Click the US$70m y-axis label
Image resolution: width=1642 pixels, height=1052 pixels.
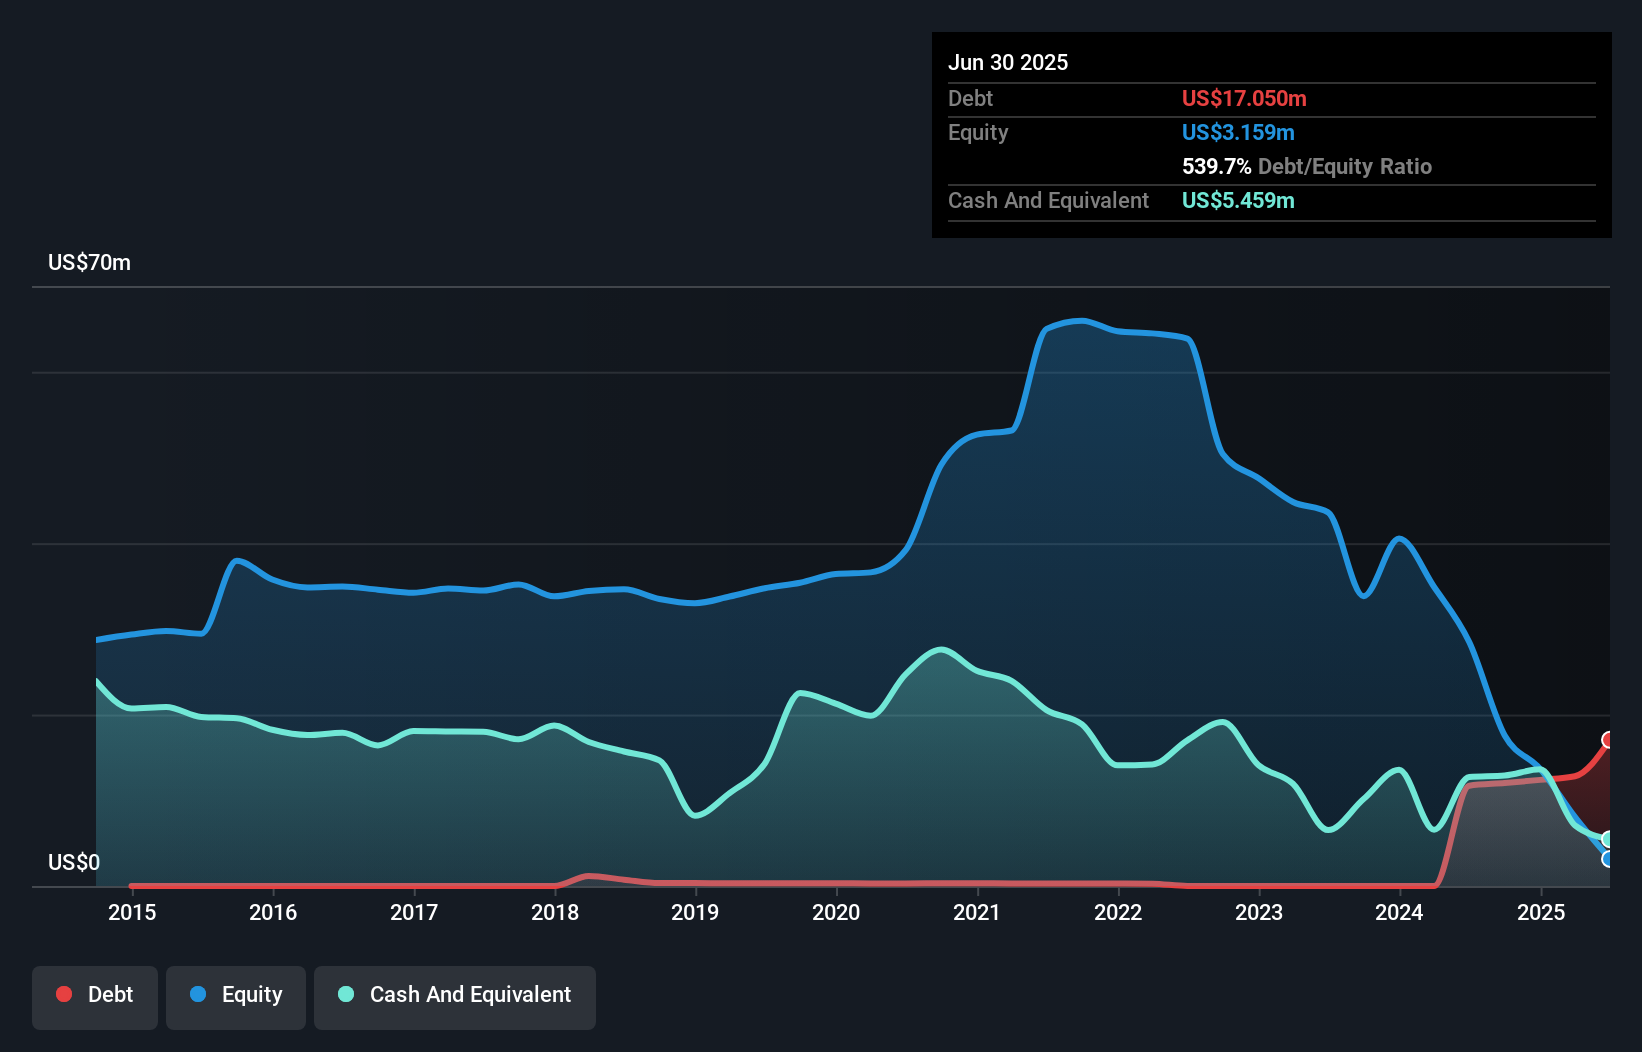click(89, 263)
